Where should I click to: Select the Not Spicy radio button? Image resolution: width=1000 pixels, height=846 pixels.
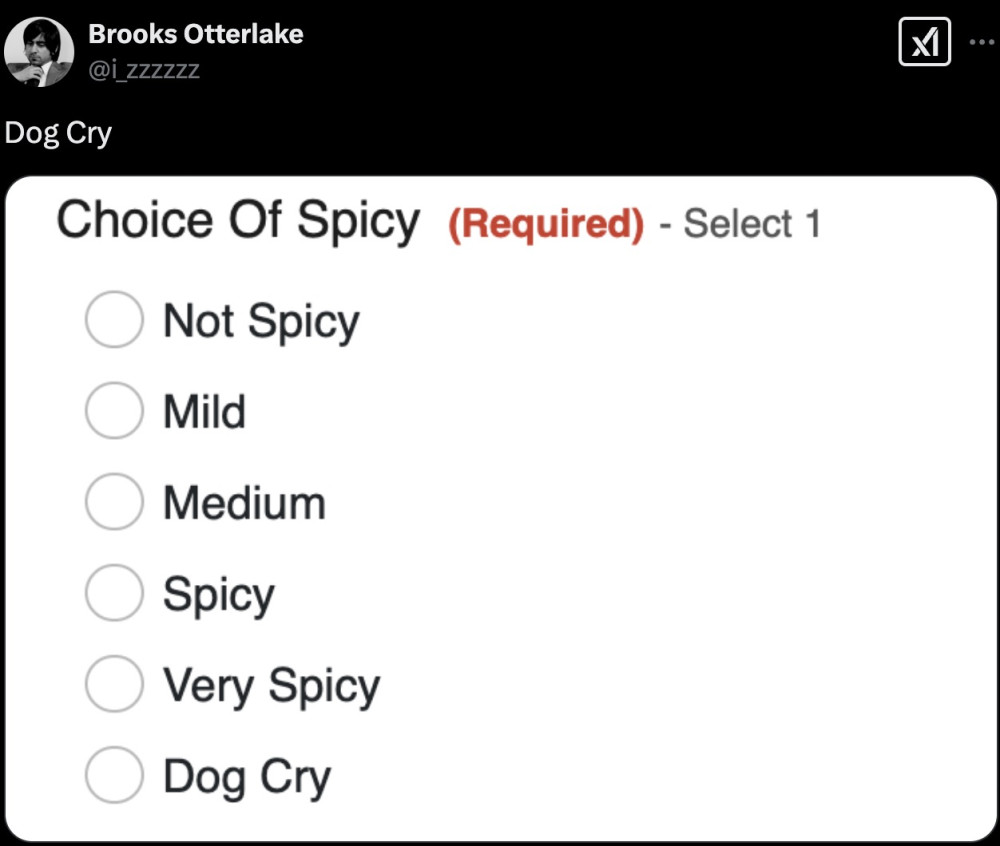point(114,320)
